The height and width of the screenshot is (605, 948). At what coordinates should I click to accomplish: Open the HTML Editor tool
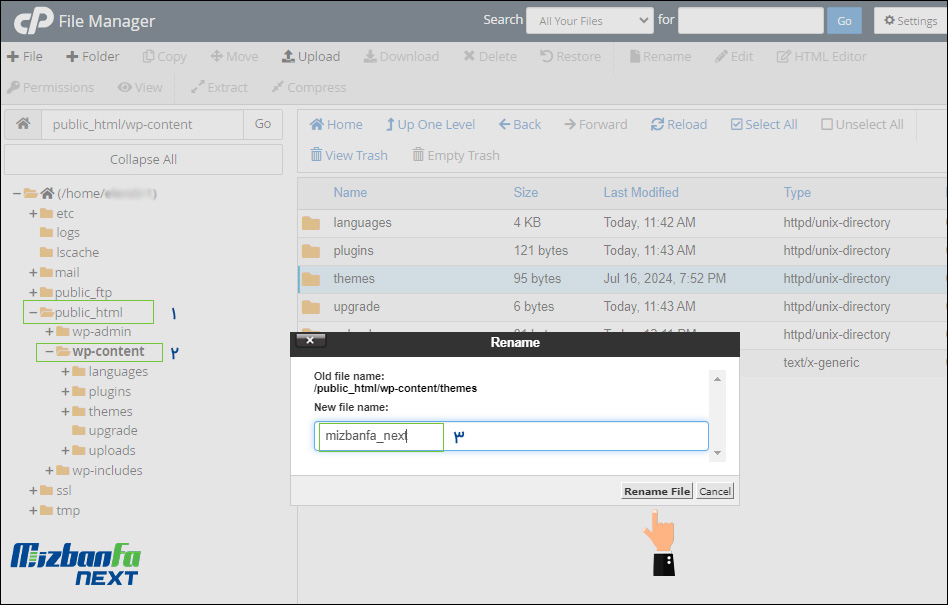point(821,56)
